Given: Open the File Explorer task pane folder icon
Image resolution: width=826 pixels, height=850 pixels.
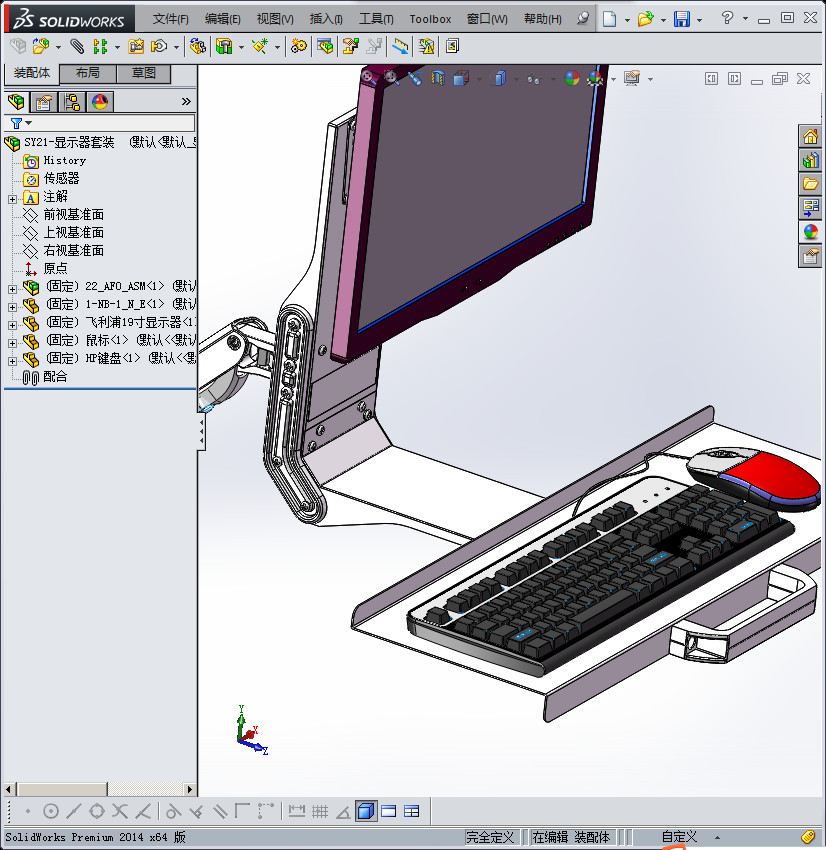Looking at the screenshot, I should (x=810, y=184).
